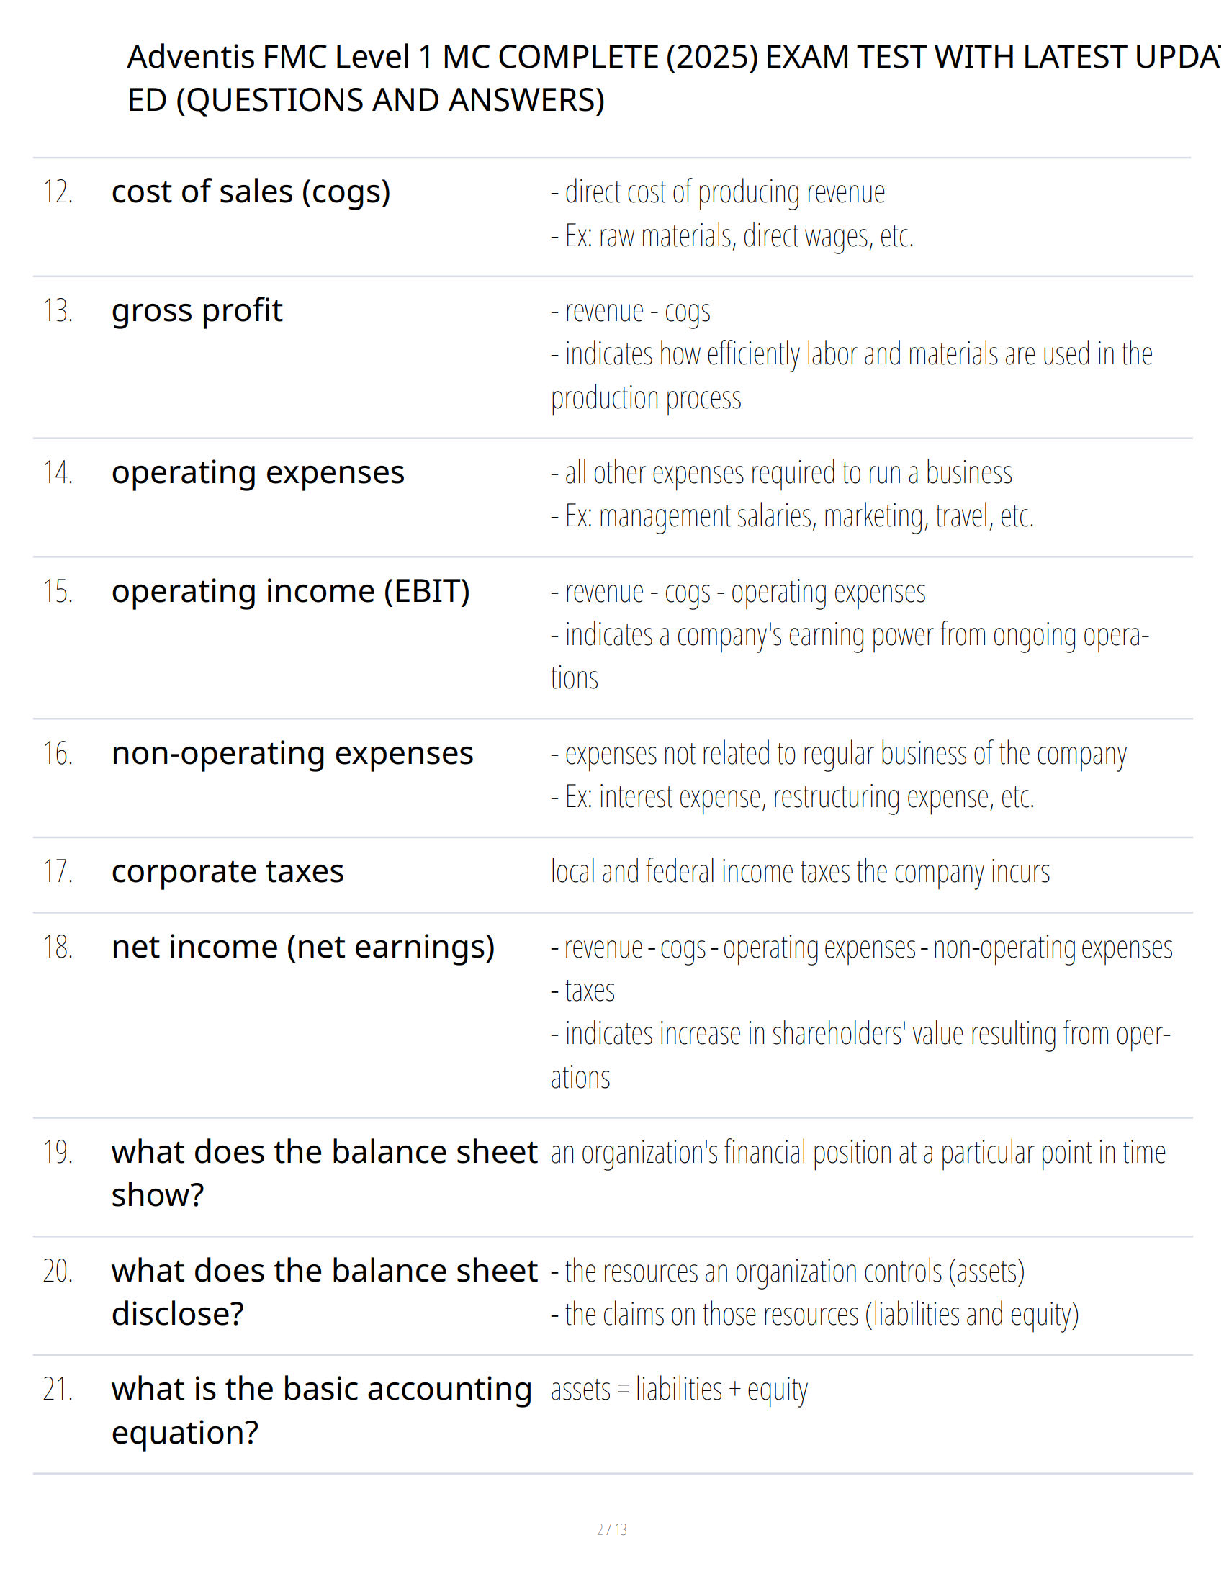Click the definition "direct cost of producing revenue"
The height and width of the screenshot is (1584, 1224).
click(x=718, y=191)
